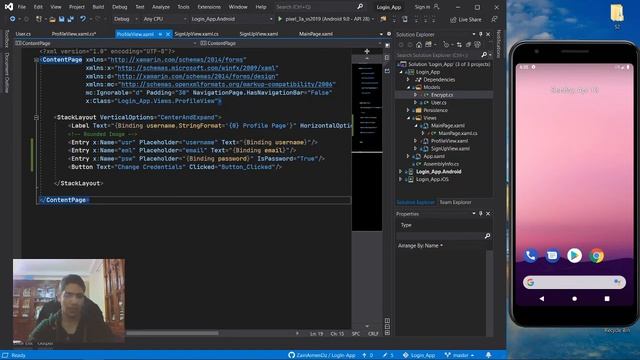Start debugging with the green play button
This screenshot has width=640, height=360.
(x=280, y=19)
